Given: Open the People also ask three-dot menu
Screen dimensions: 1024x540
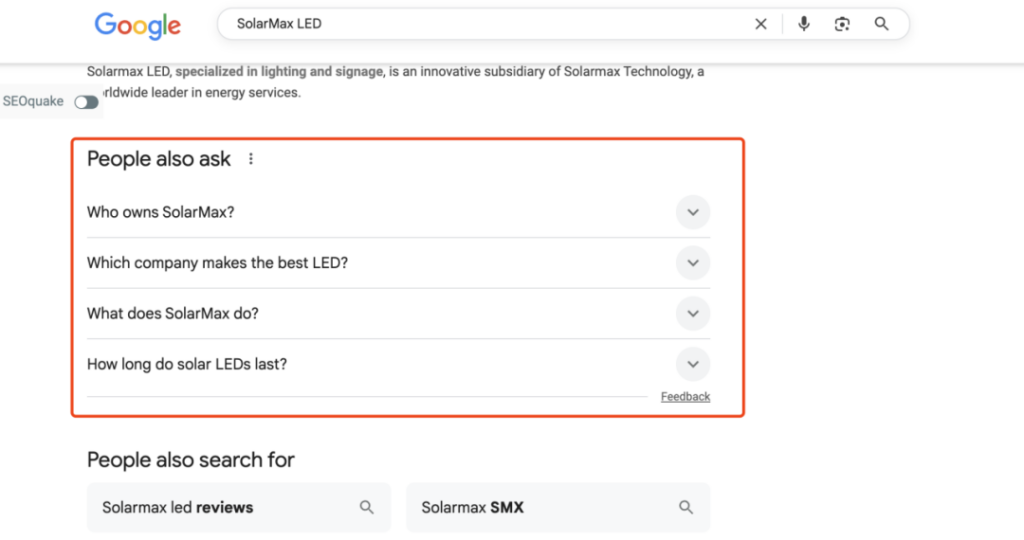Looking at the screenshot, I should pos(251,159).
